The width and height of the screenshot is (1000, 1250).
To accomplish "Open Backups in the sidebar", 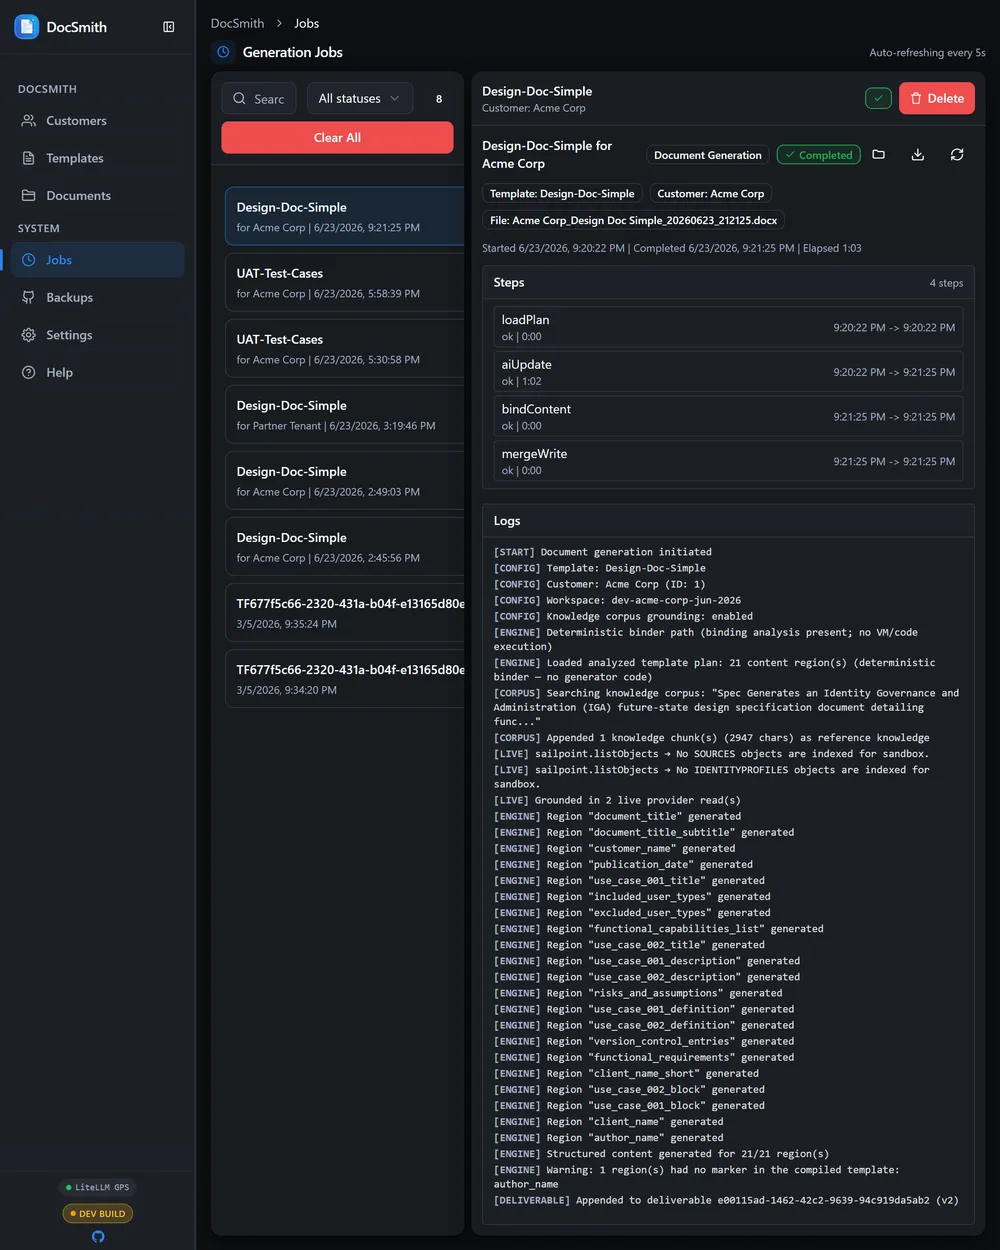I will click(x=98, y=298).
